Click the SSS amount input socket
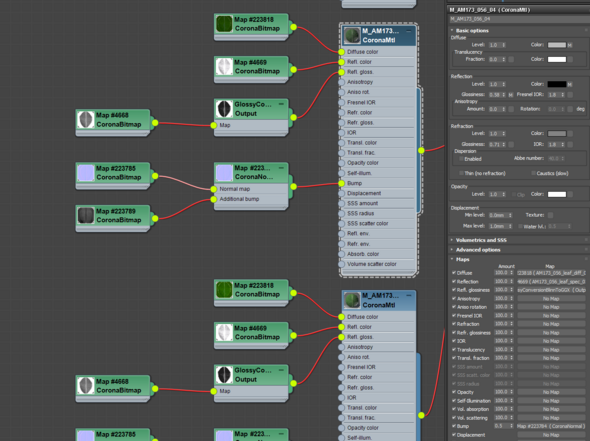590x441 pixels. pyautogui.click(x=341, y=204)
